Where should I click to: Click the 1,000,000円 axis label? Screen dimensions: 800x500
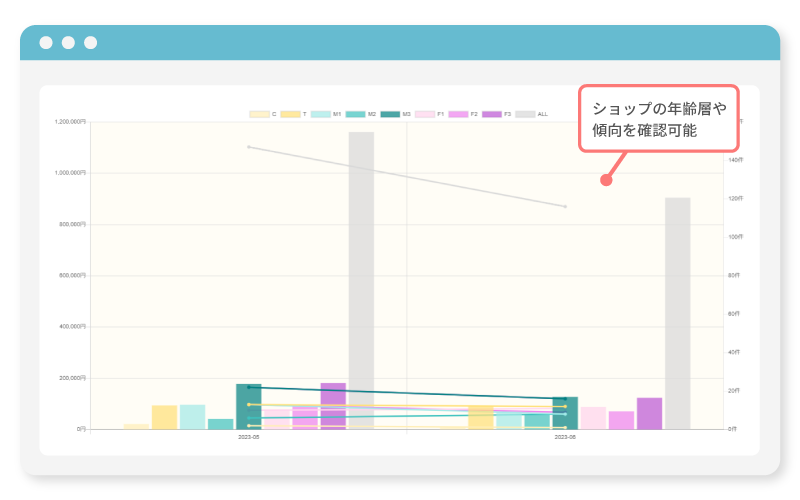click(x=70, y=173)
